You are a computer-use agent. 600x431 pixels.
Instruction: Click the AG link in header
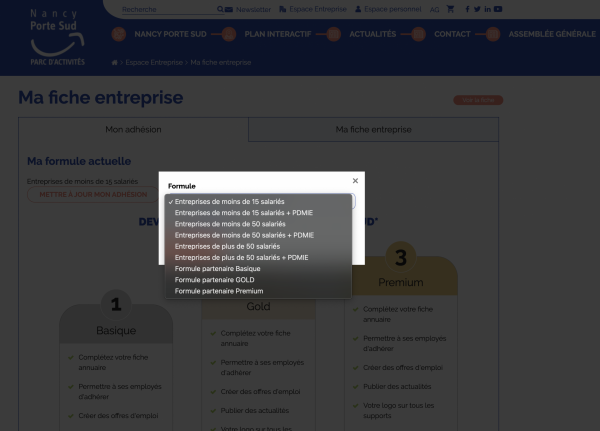tap(434, 10)
